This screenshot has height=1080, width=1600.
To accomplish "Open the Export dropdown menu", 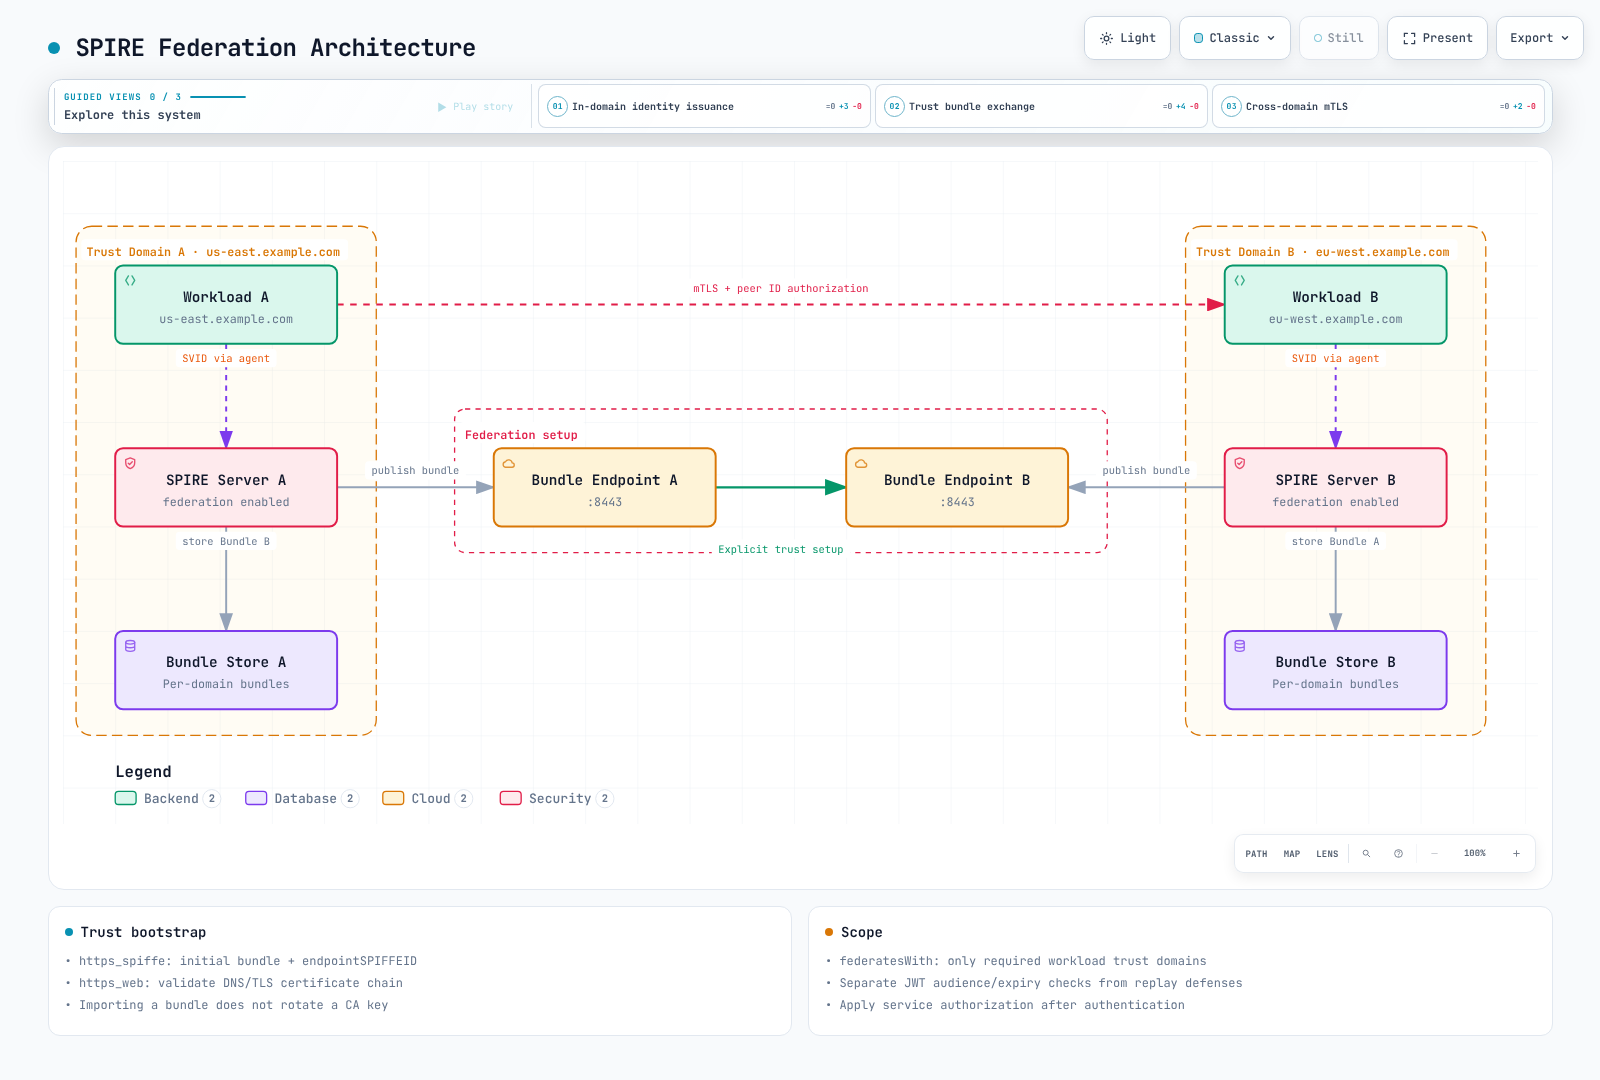I will tap(1539, 38).
